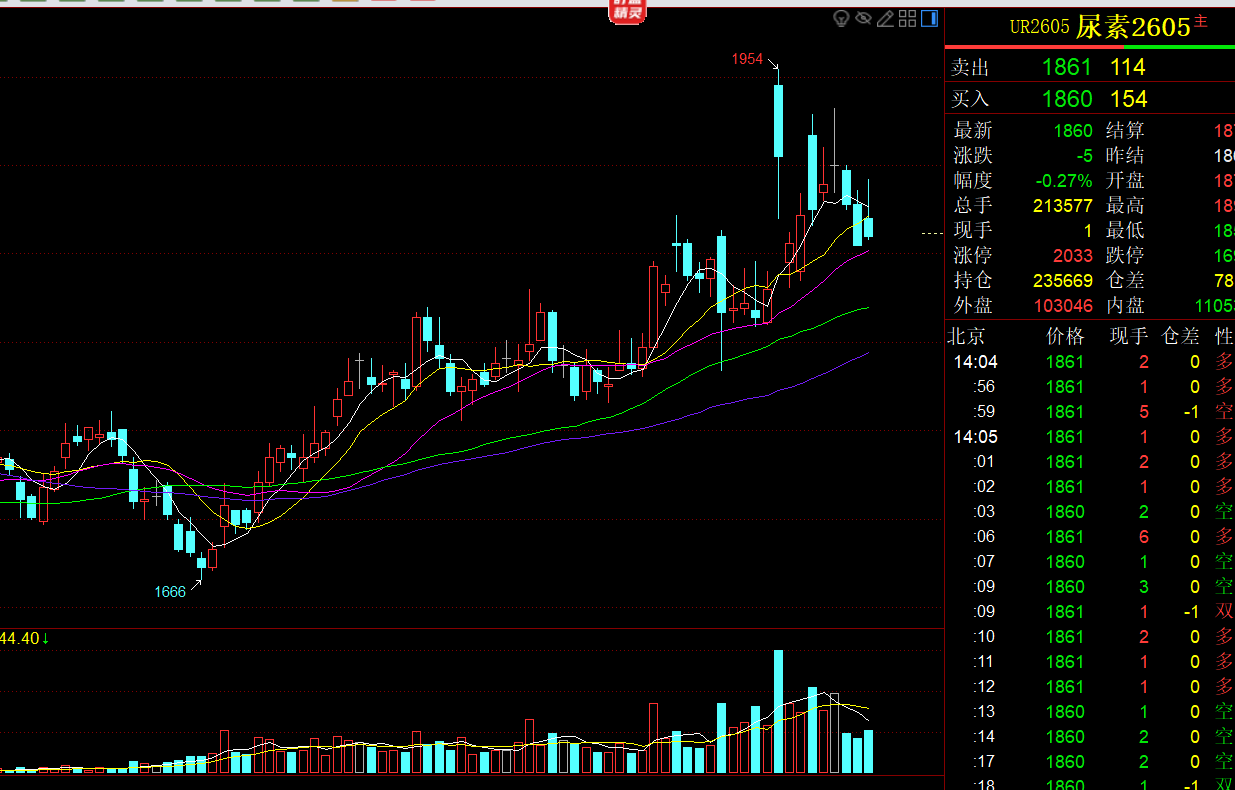
Task: Click the 44.40 volume indicator arrow label
Action: pyautogui.click(x=24, y=638)
